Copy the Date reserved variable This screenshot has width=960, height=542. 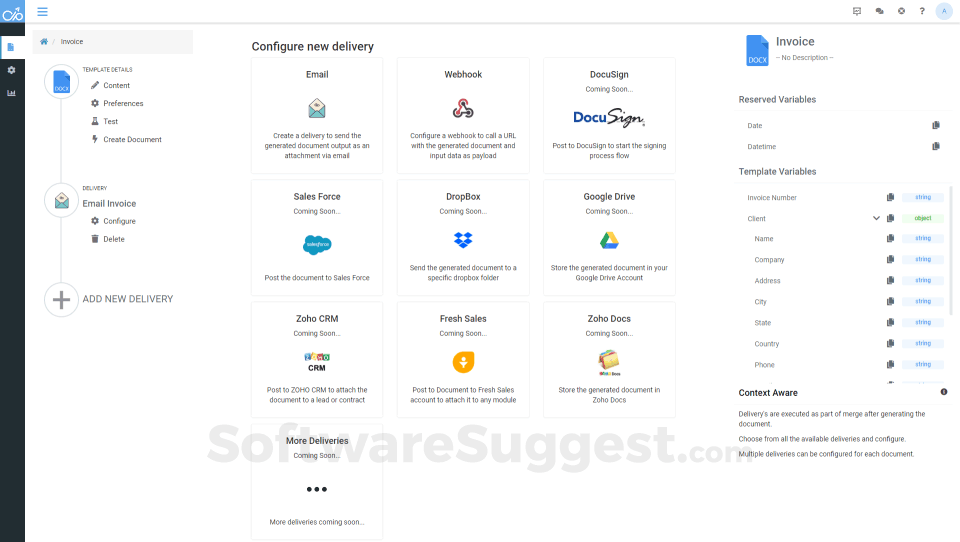pos(936,125)
